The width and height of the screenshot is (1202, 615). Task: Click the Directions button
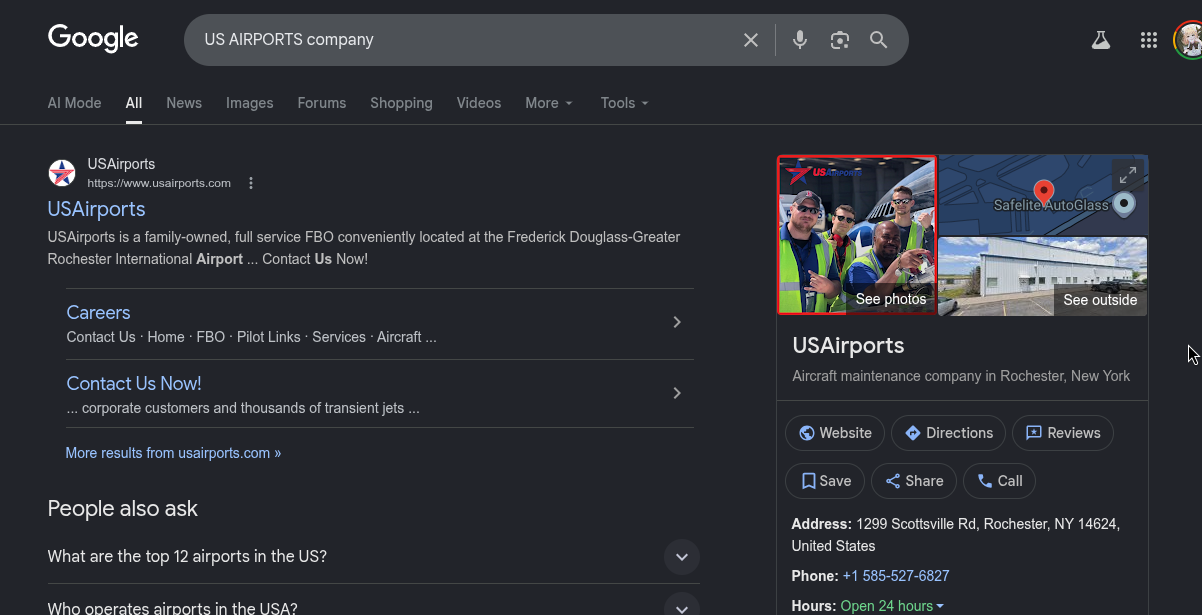(948, 433)
